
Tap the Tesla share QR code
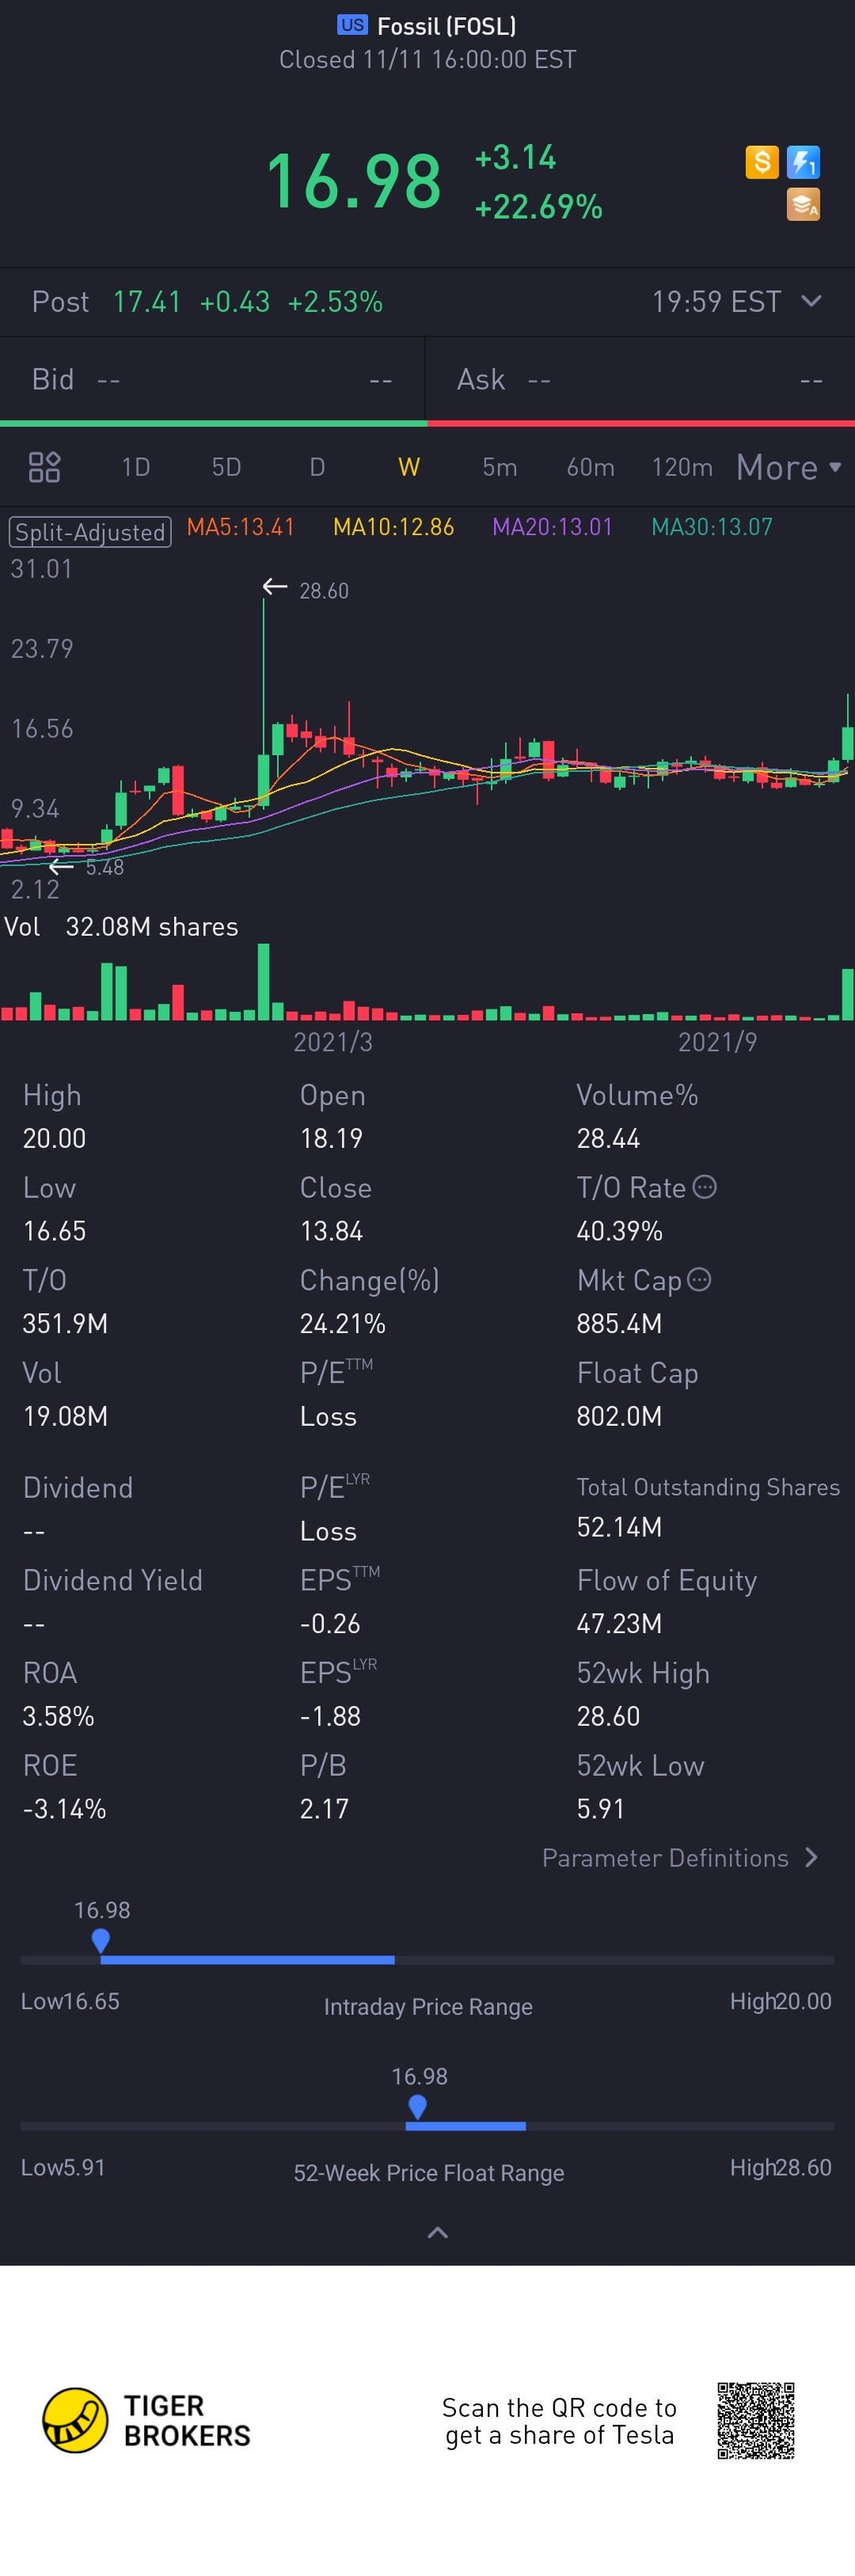click(x=755, y=2420)
